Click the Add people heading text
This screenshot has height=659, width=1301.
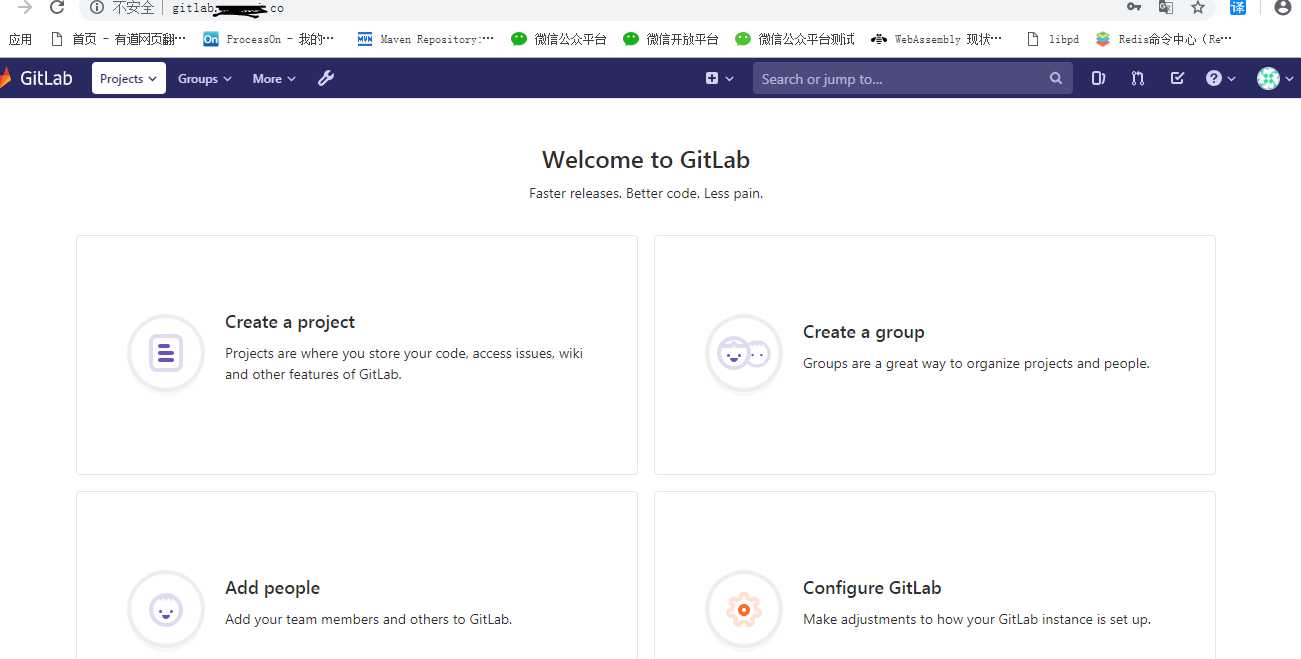point(273,588)
